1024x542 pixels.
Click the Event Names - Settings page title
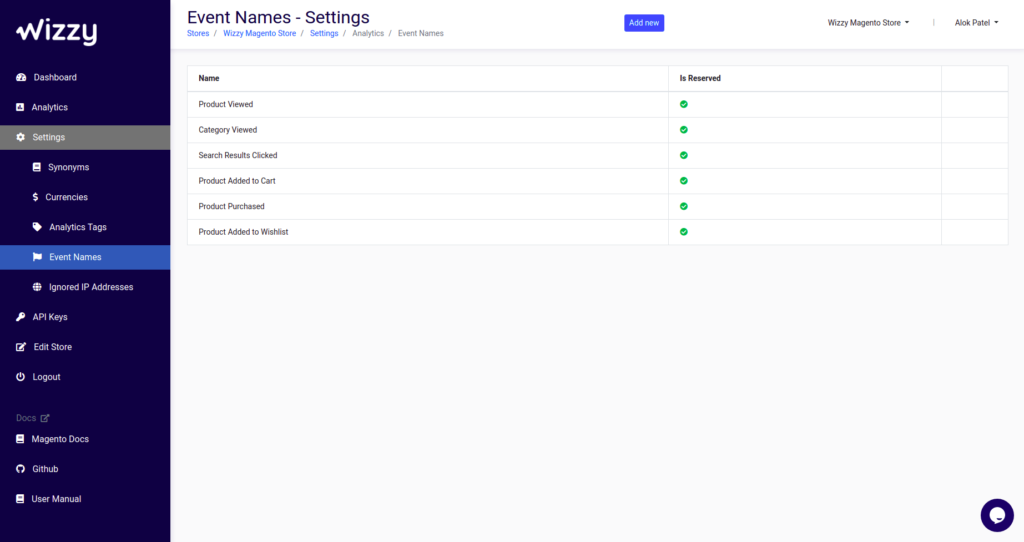(278, 17)
